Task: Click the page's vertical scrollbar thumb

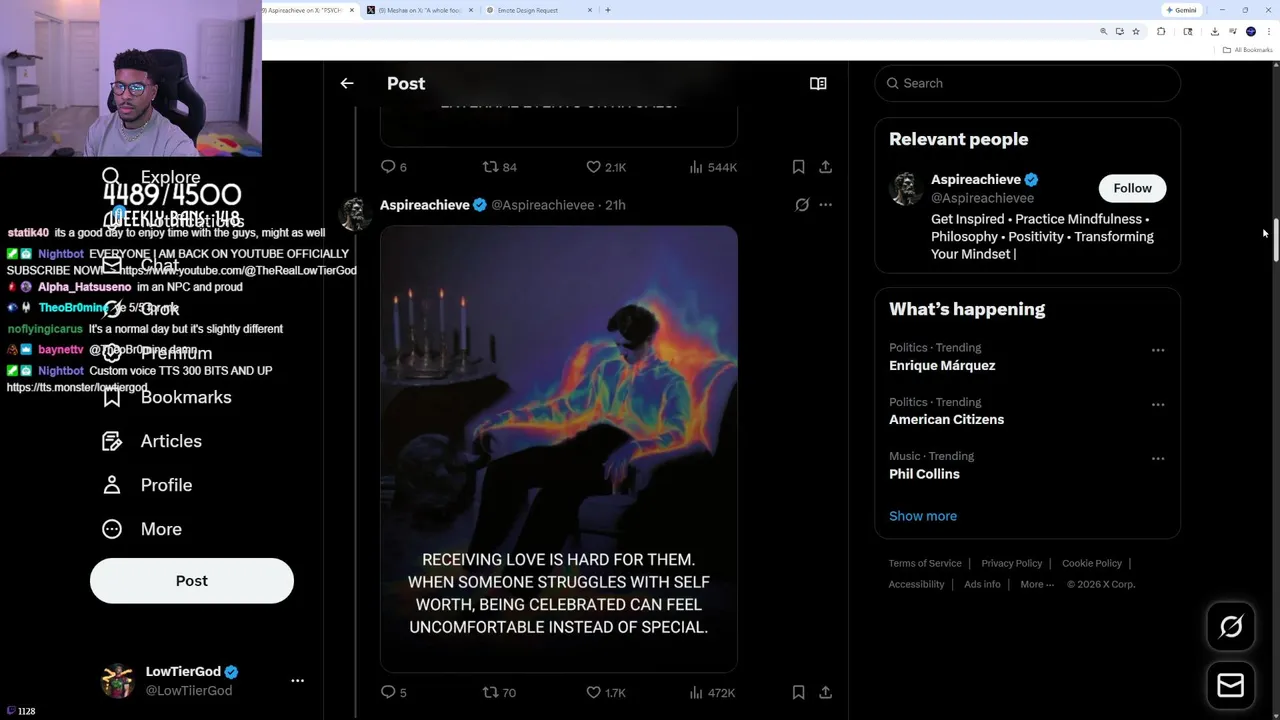Action: pyautogui.click(x=1276, y=240)
